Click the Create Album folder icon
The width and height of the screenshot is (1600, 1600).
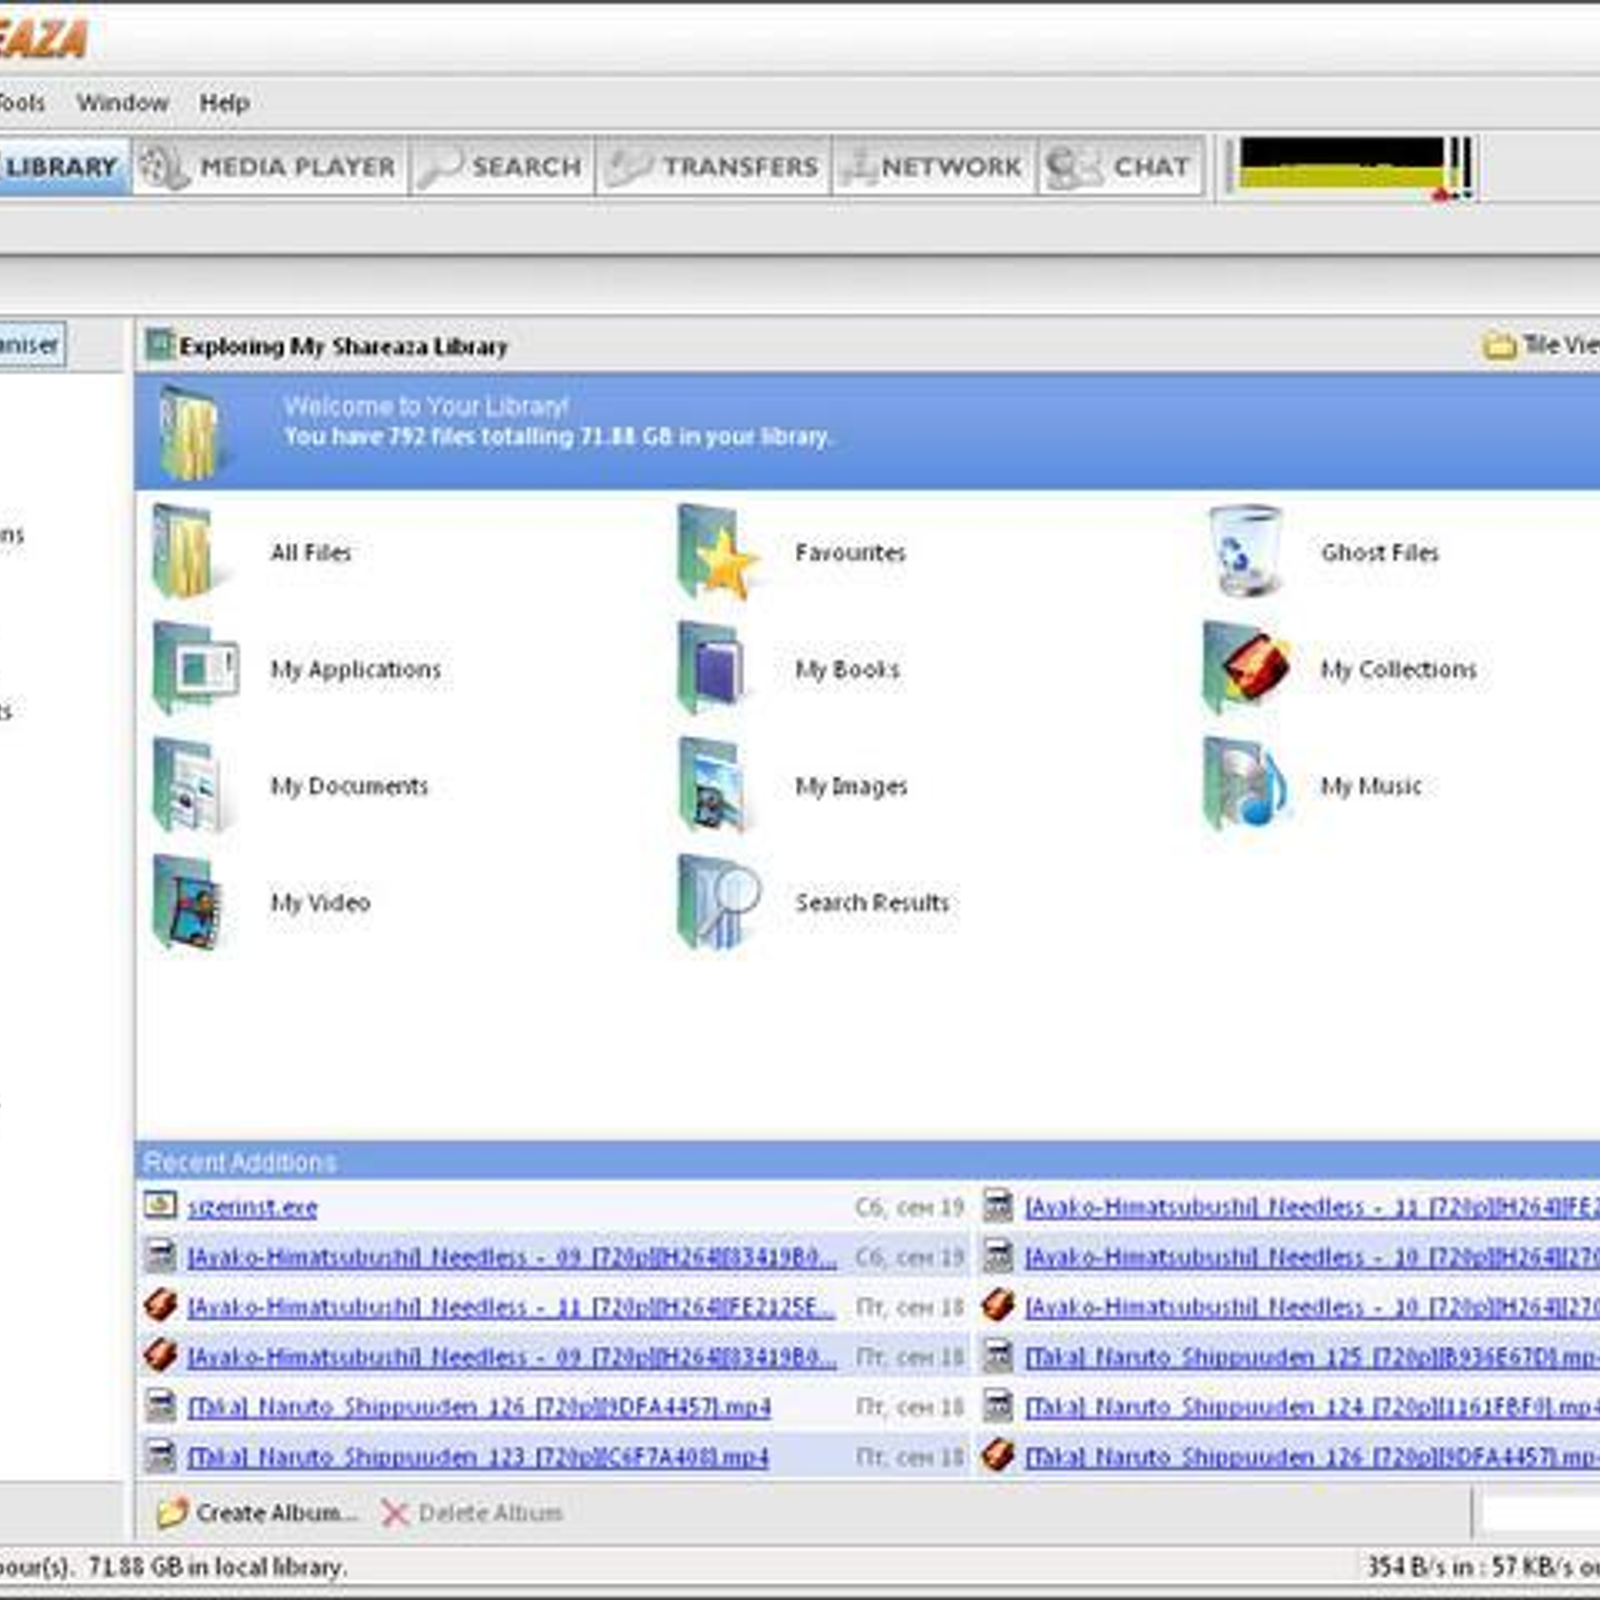pyautogui.click(x=172, y=1512)
